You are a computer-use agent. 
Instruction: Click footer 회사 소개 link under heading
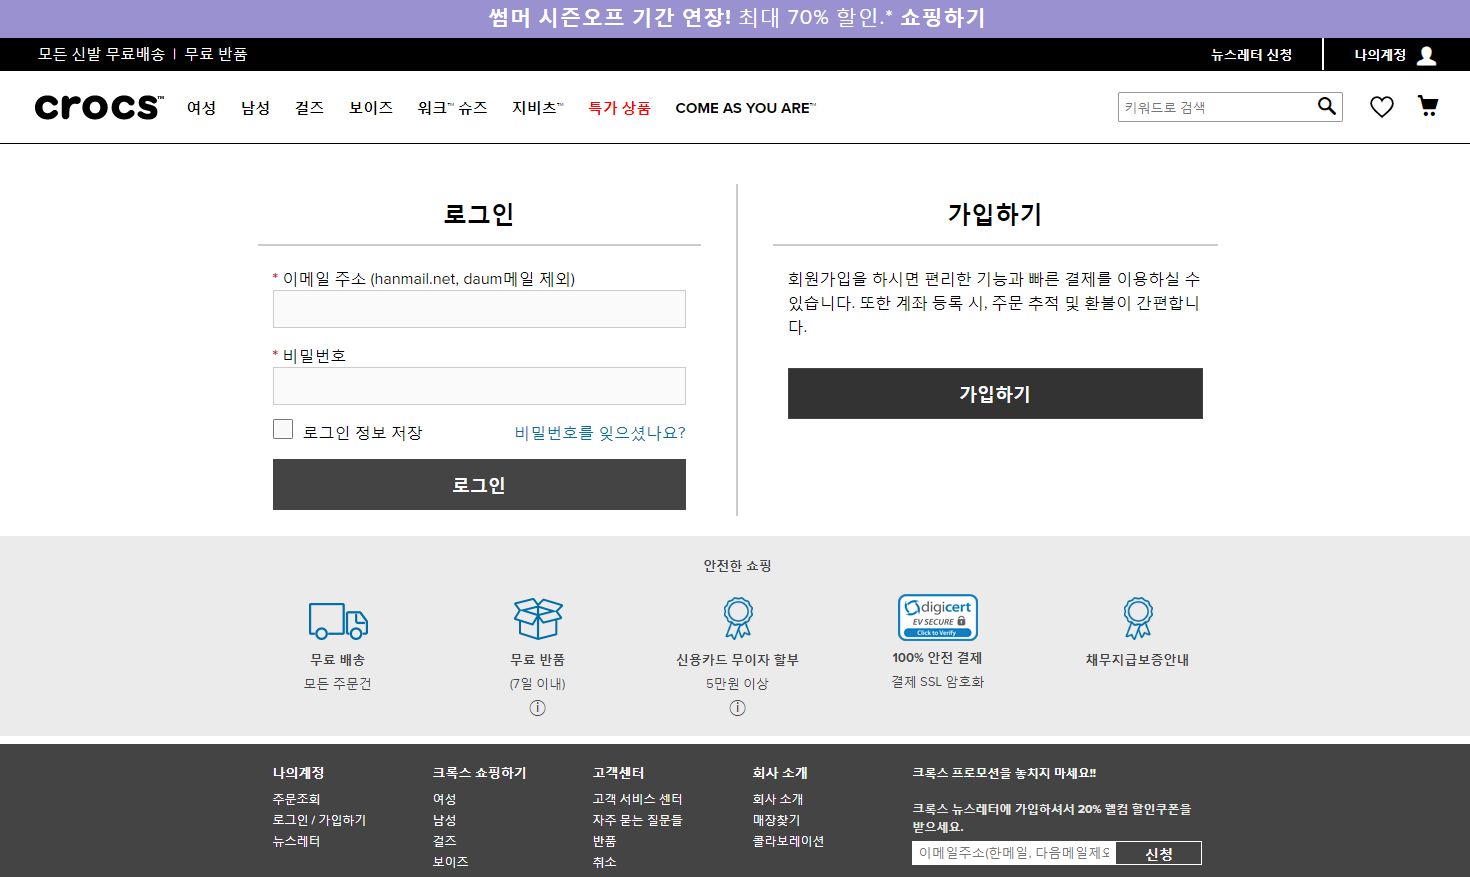coord(778,799)
